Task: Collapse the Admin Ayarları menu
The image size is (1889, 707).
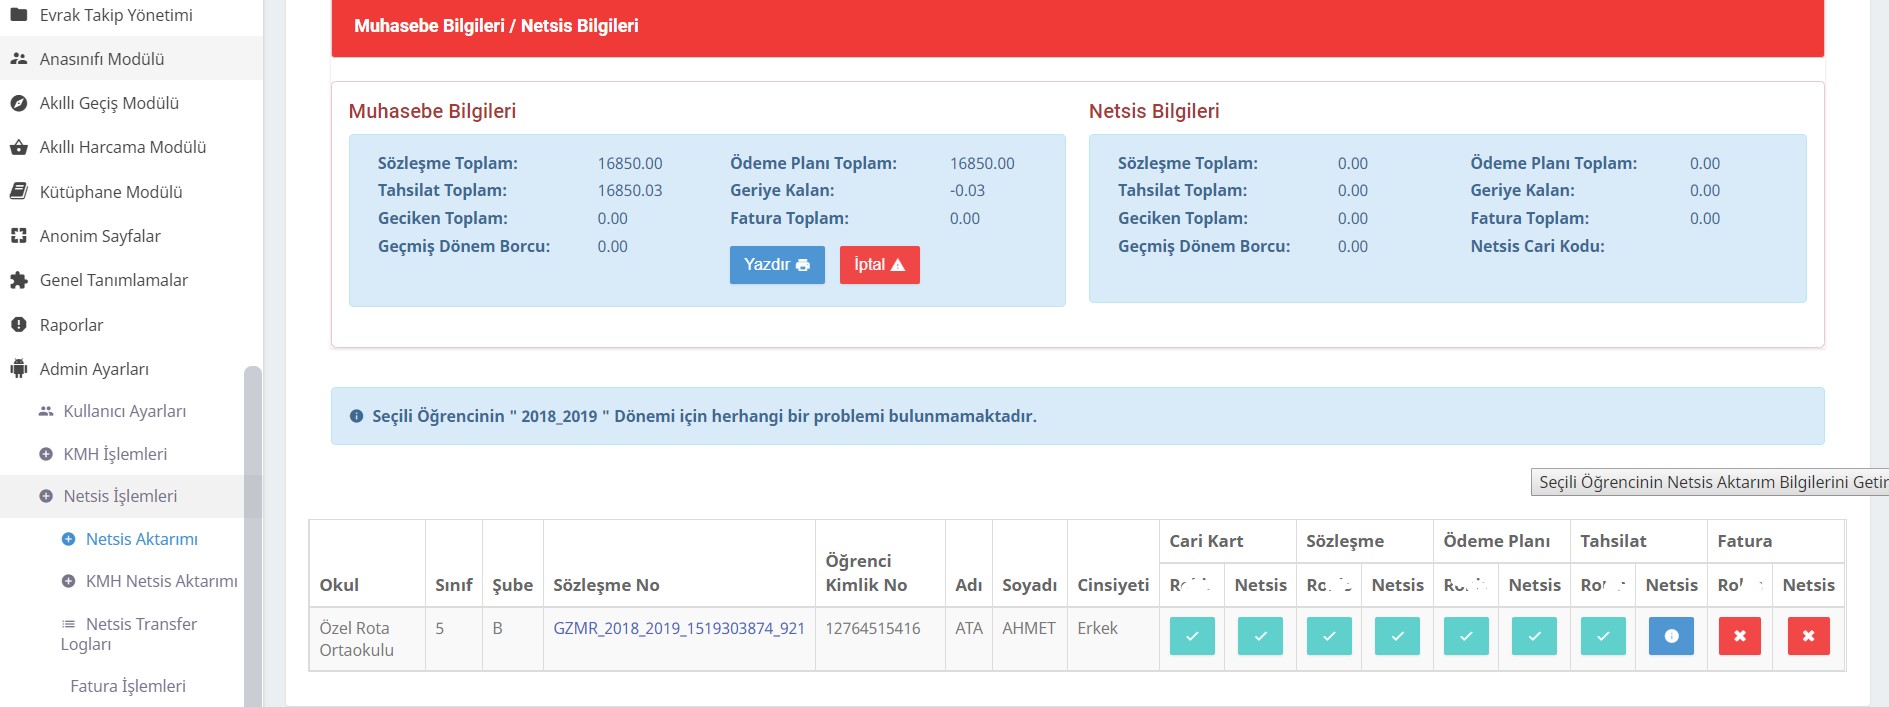Action: click(94, 369)
